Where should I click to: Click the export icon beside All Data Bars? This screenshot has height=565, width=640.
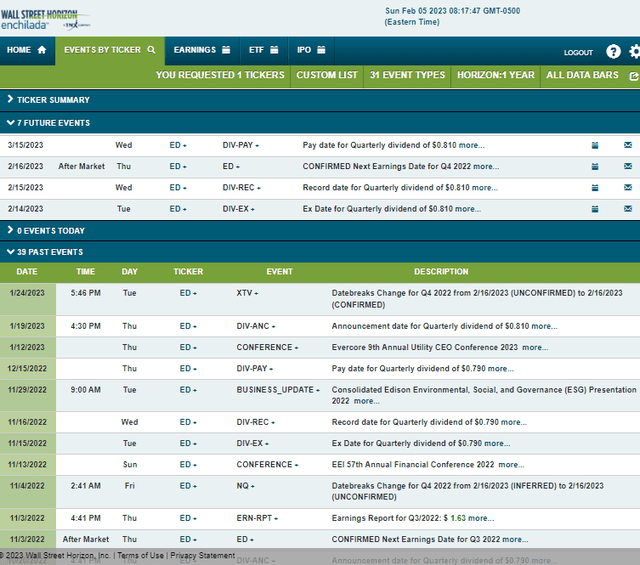tap(634, 76)
